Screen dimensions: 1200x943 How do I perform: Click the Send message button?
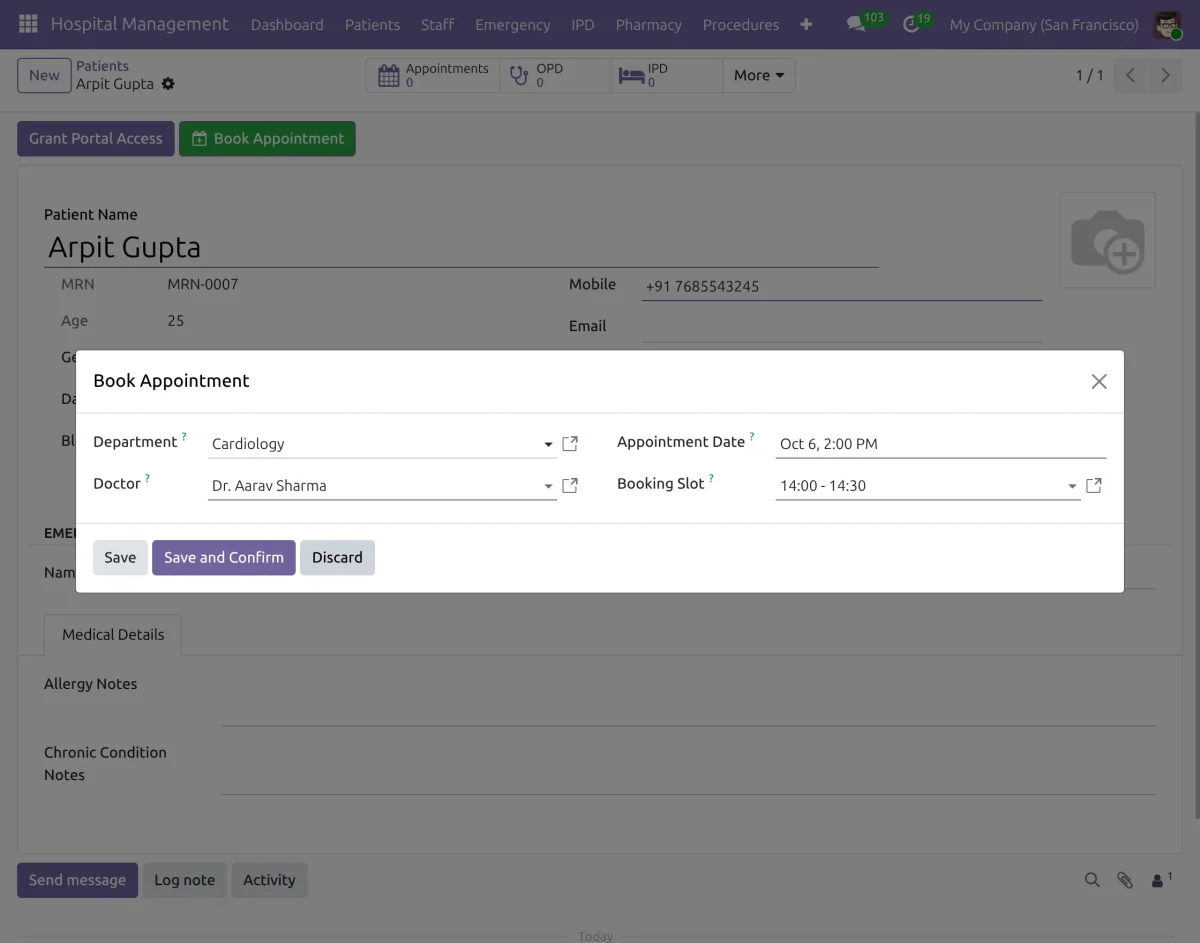coord(77,880)
